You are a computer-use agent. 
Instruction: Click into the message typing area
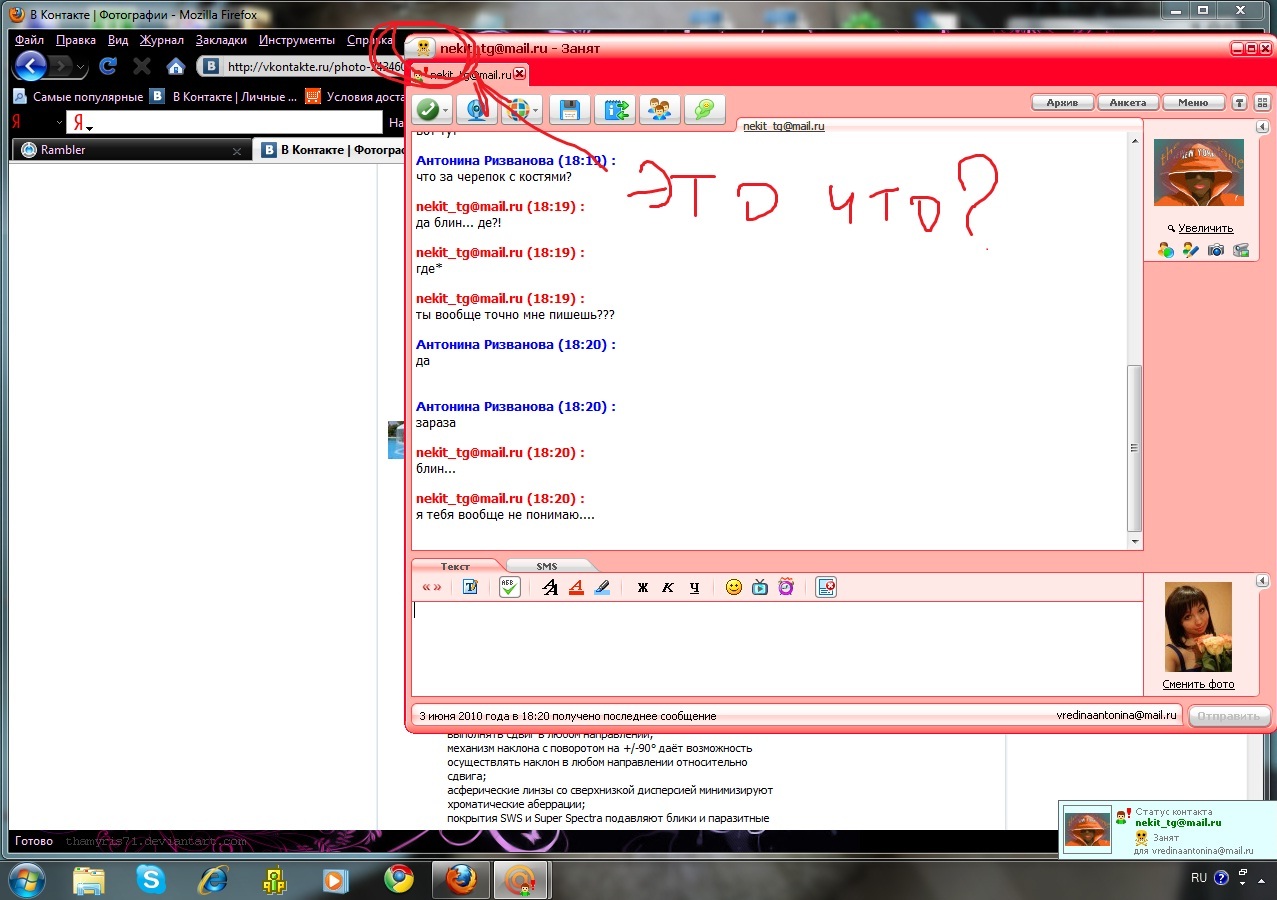776,648
